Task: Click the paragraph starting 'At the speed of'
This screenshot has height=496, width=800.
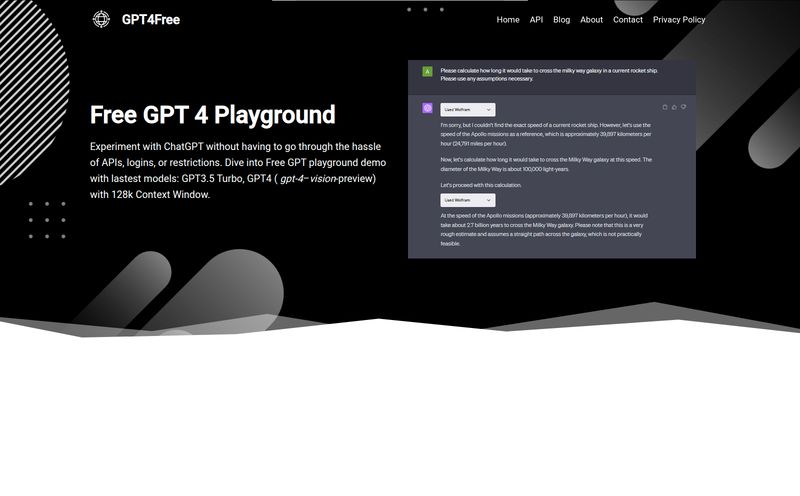Action: pos(544,230)
